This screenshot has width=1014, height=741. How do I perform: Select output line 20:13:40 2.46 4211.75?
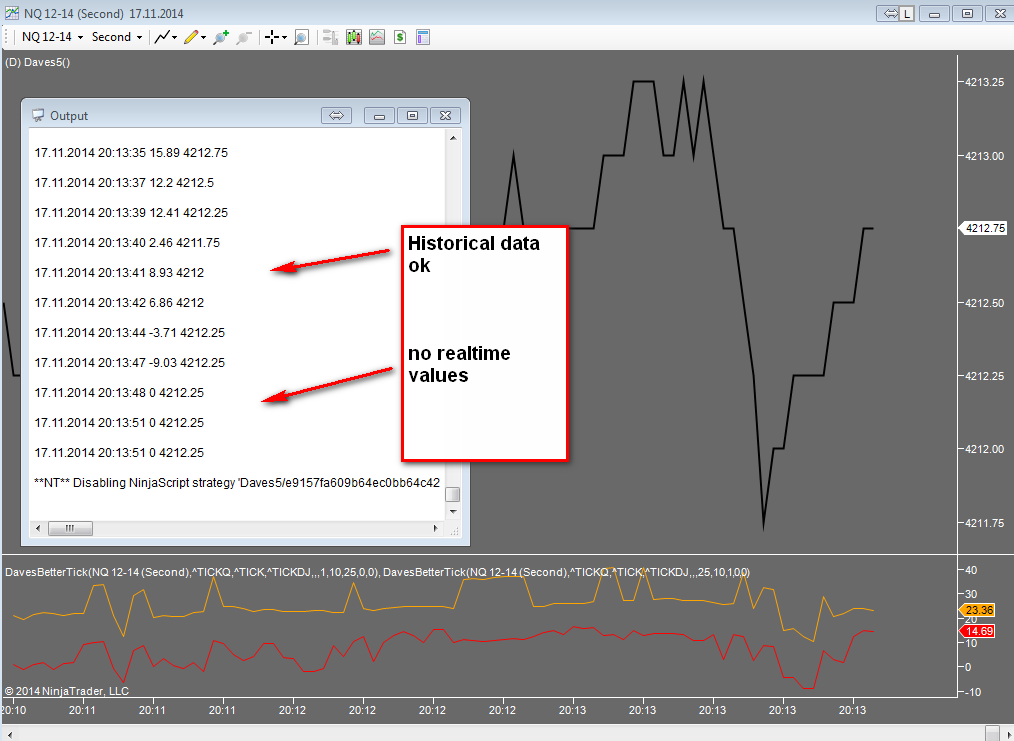[127, 242]
